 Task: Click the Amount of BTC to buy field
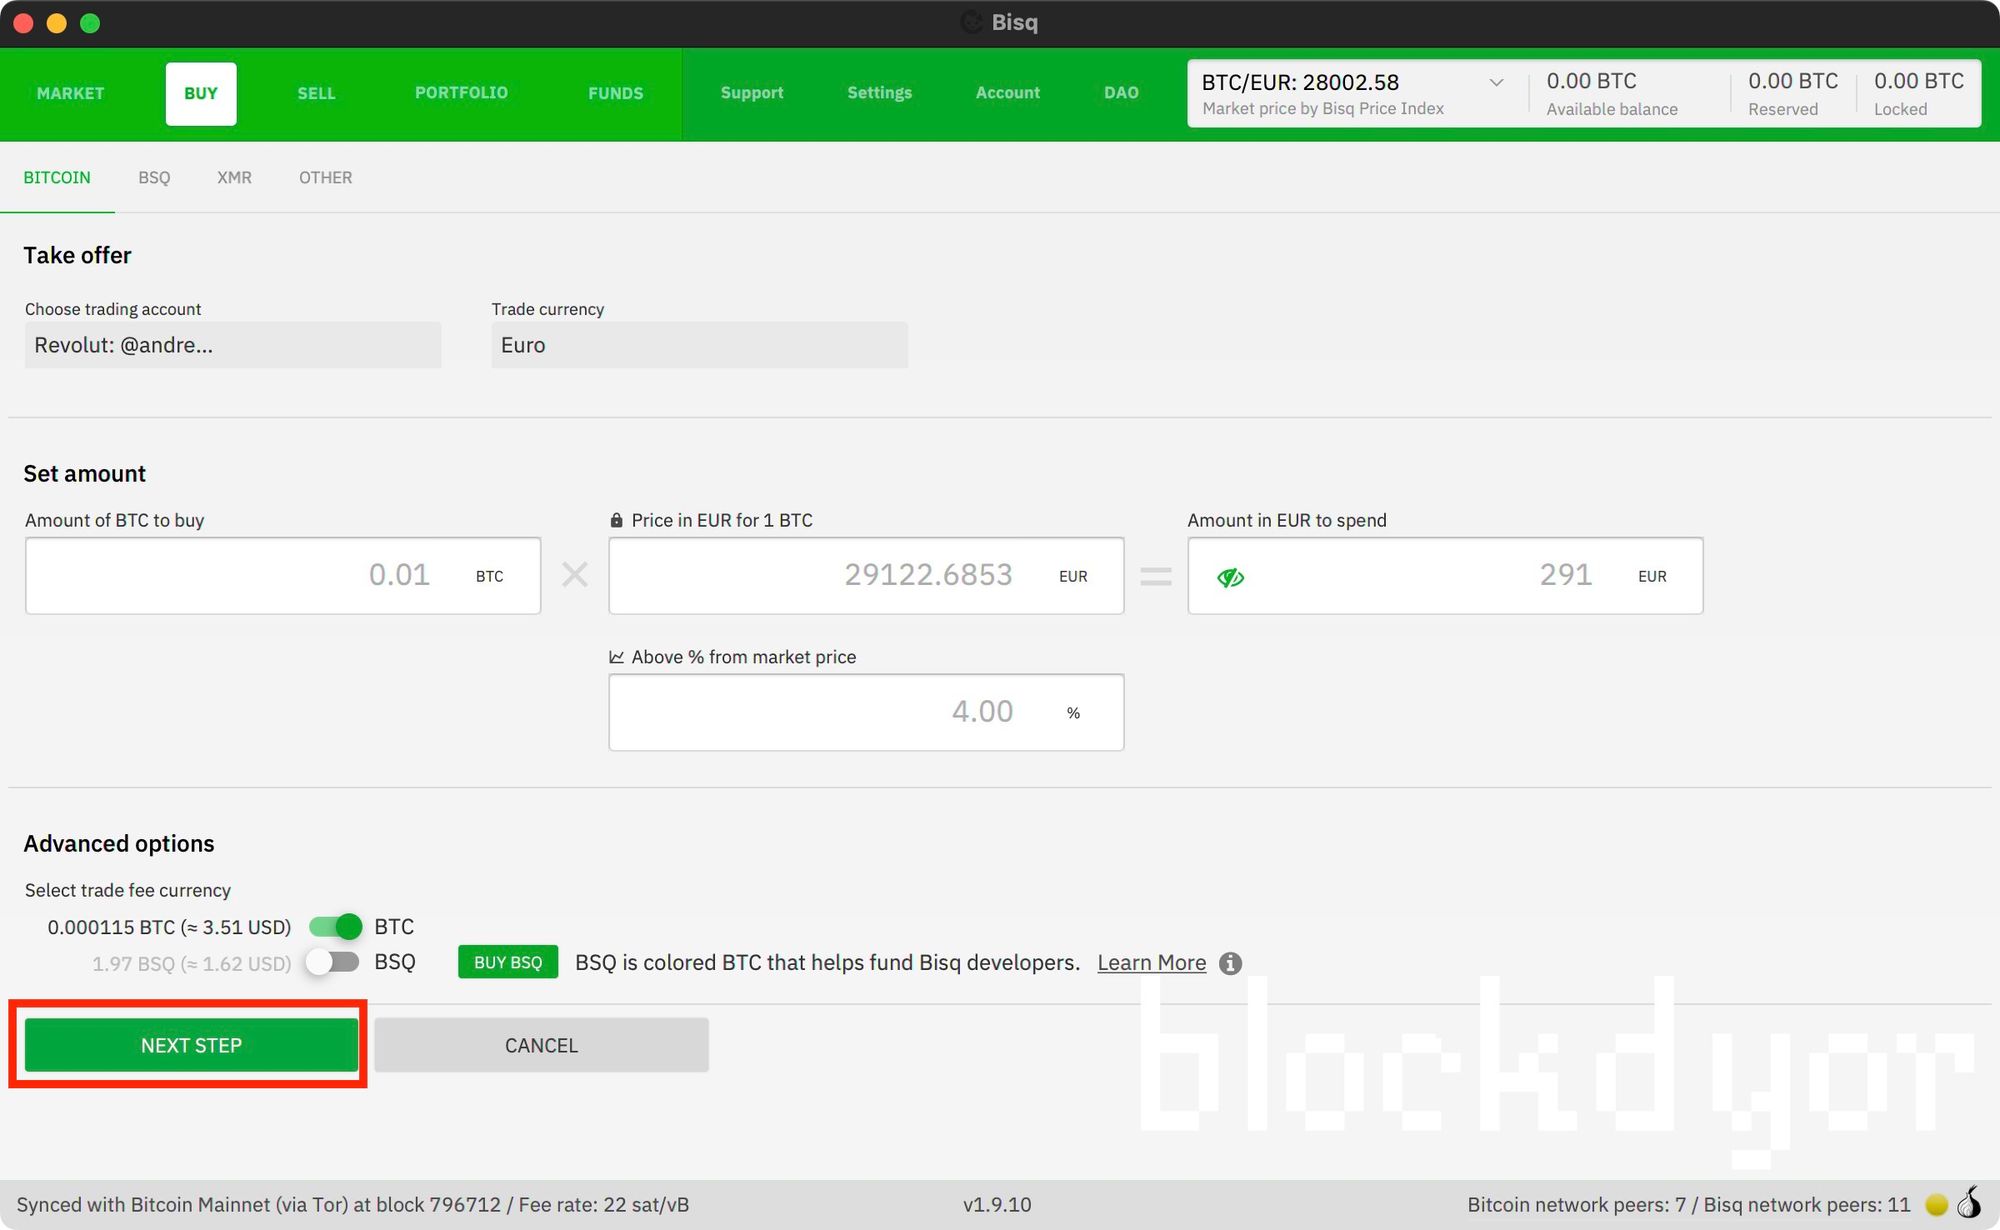[x=283, y=576]
